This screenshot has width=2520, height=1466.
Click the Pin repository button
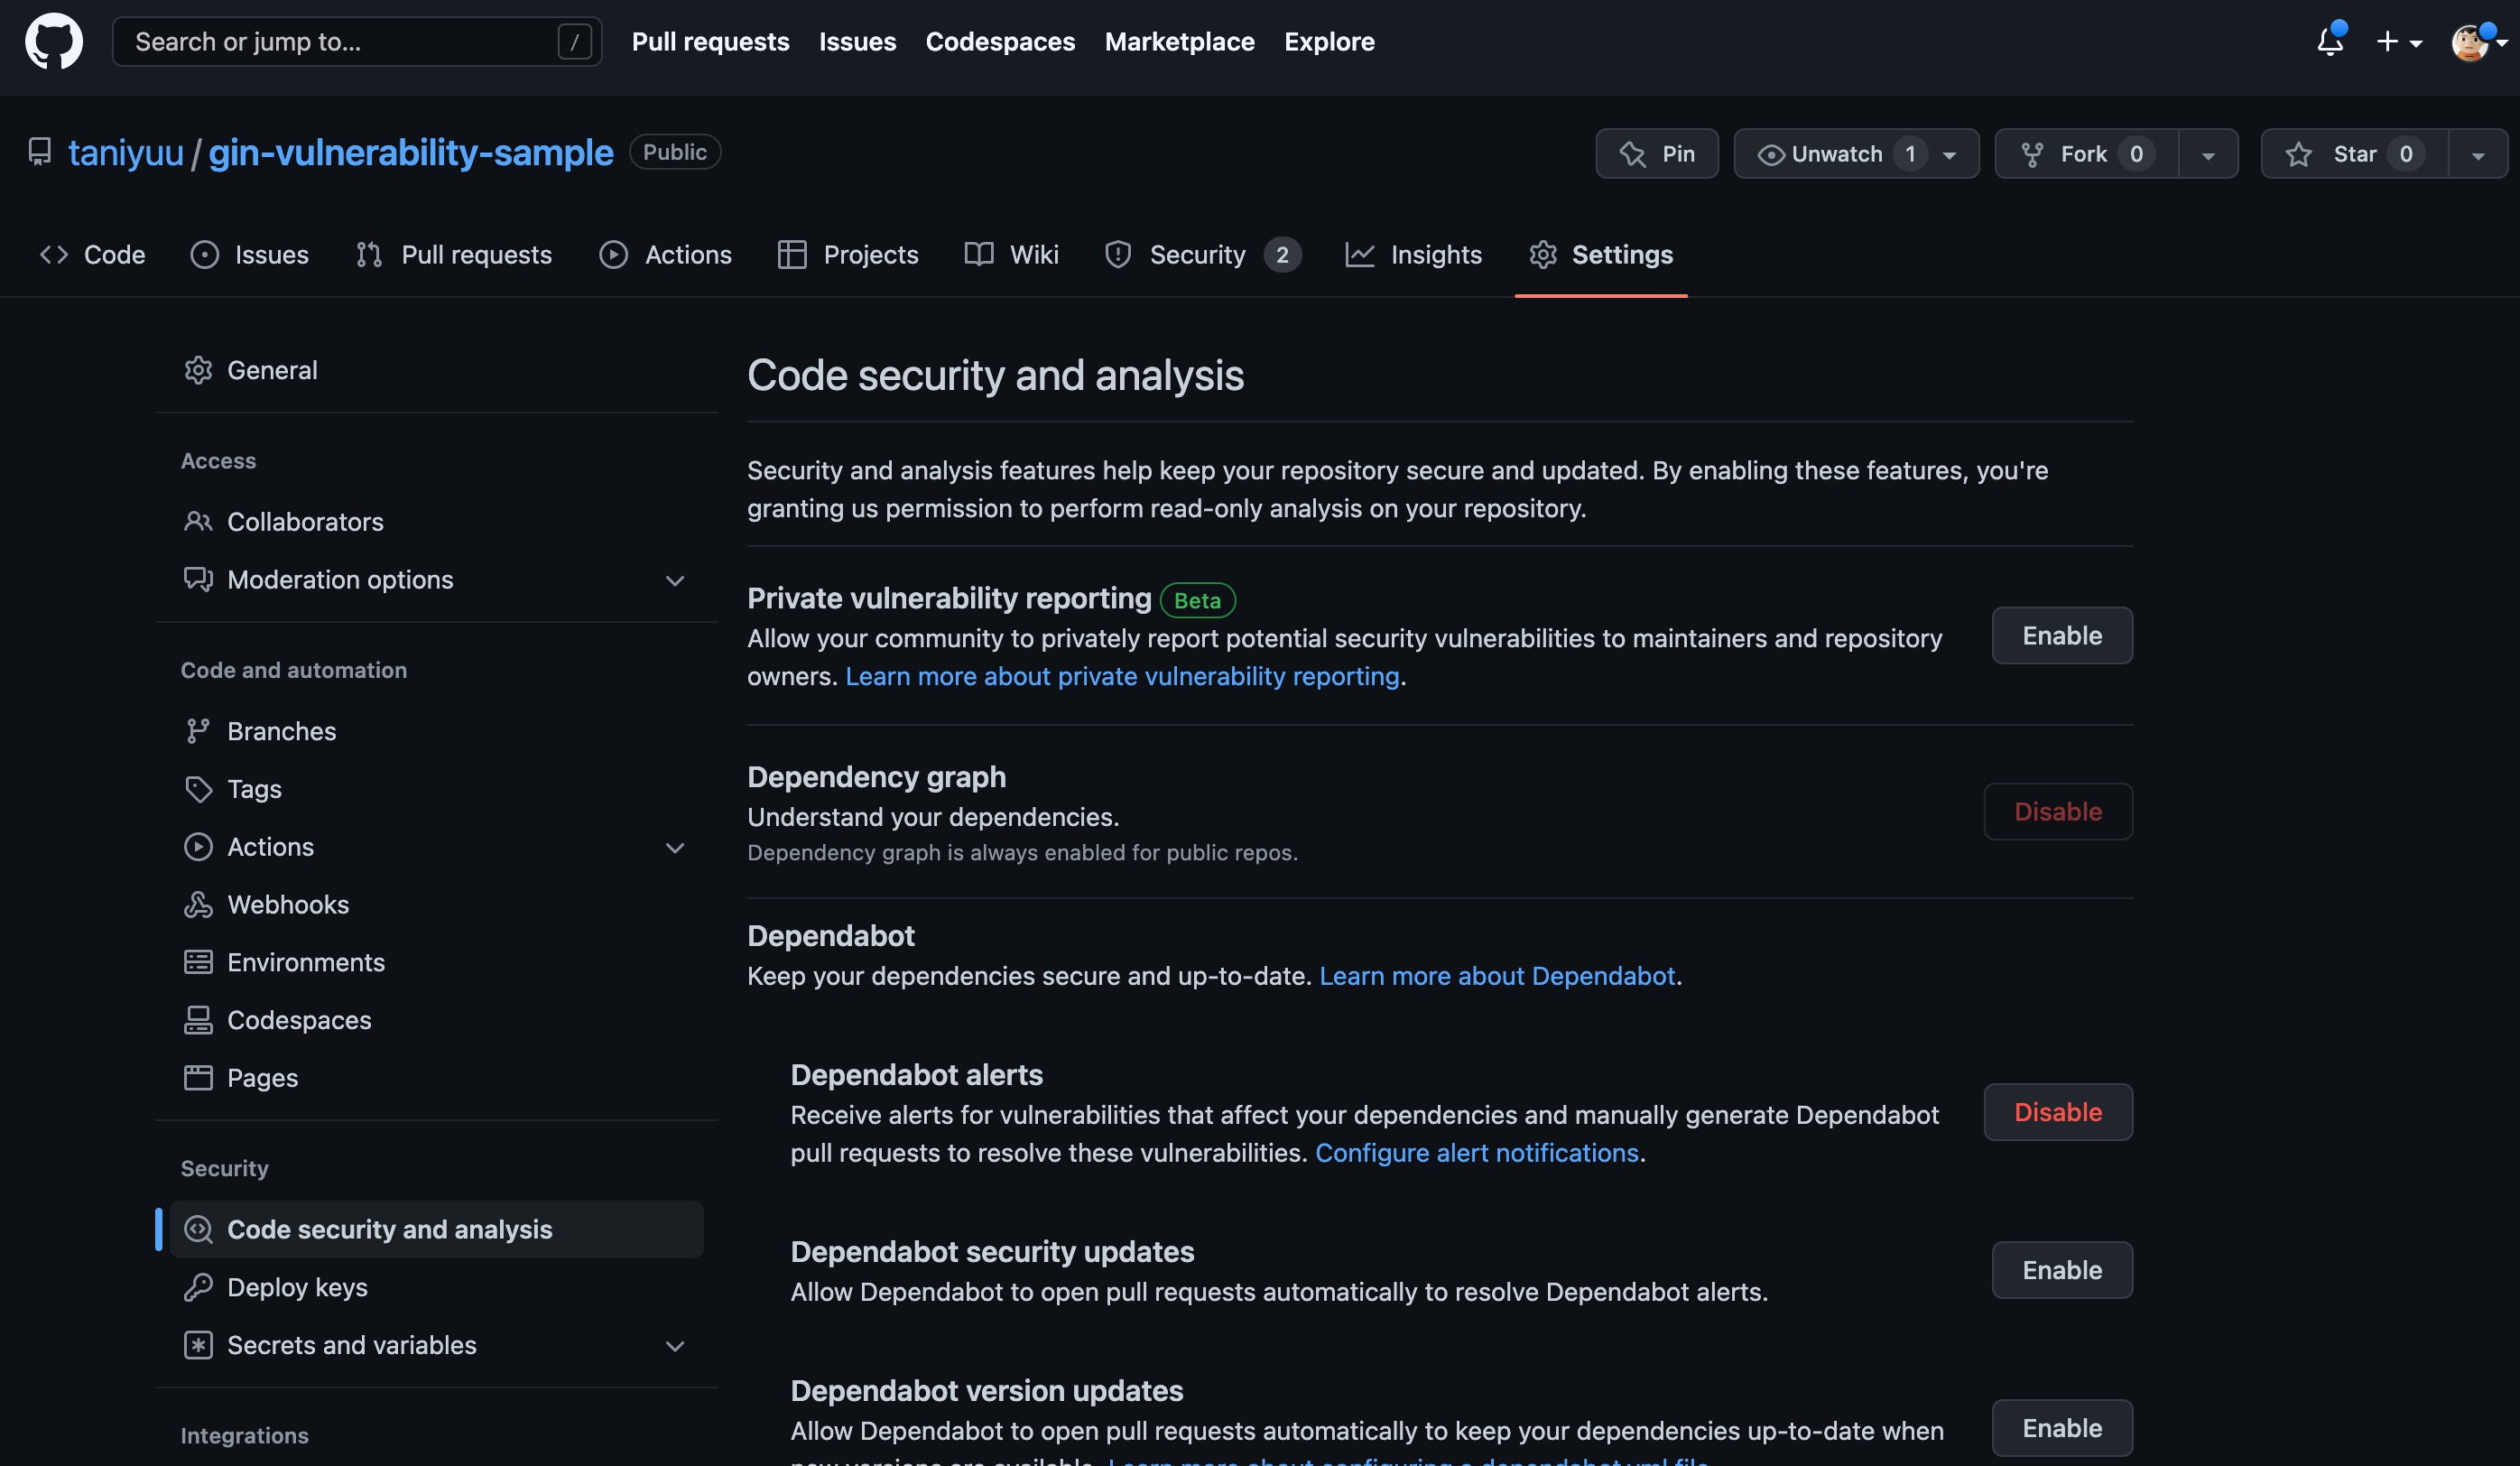[x=1657, y=154]
